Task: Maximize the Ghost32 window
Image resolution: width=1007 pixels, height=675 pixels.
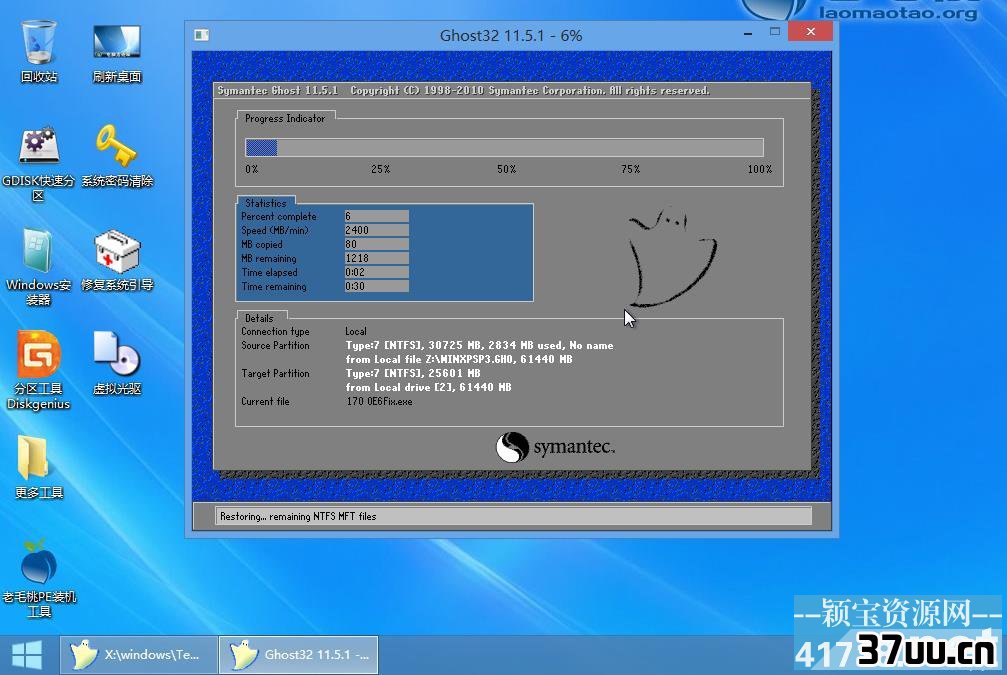Action: click(x=775, y=31)
